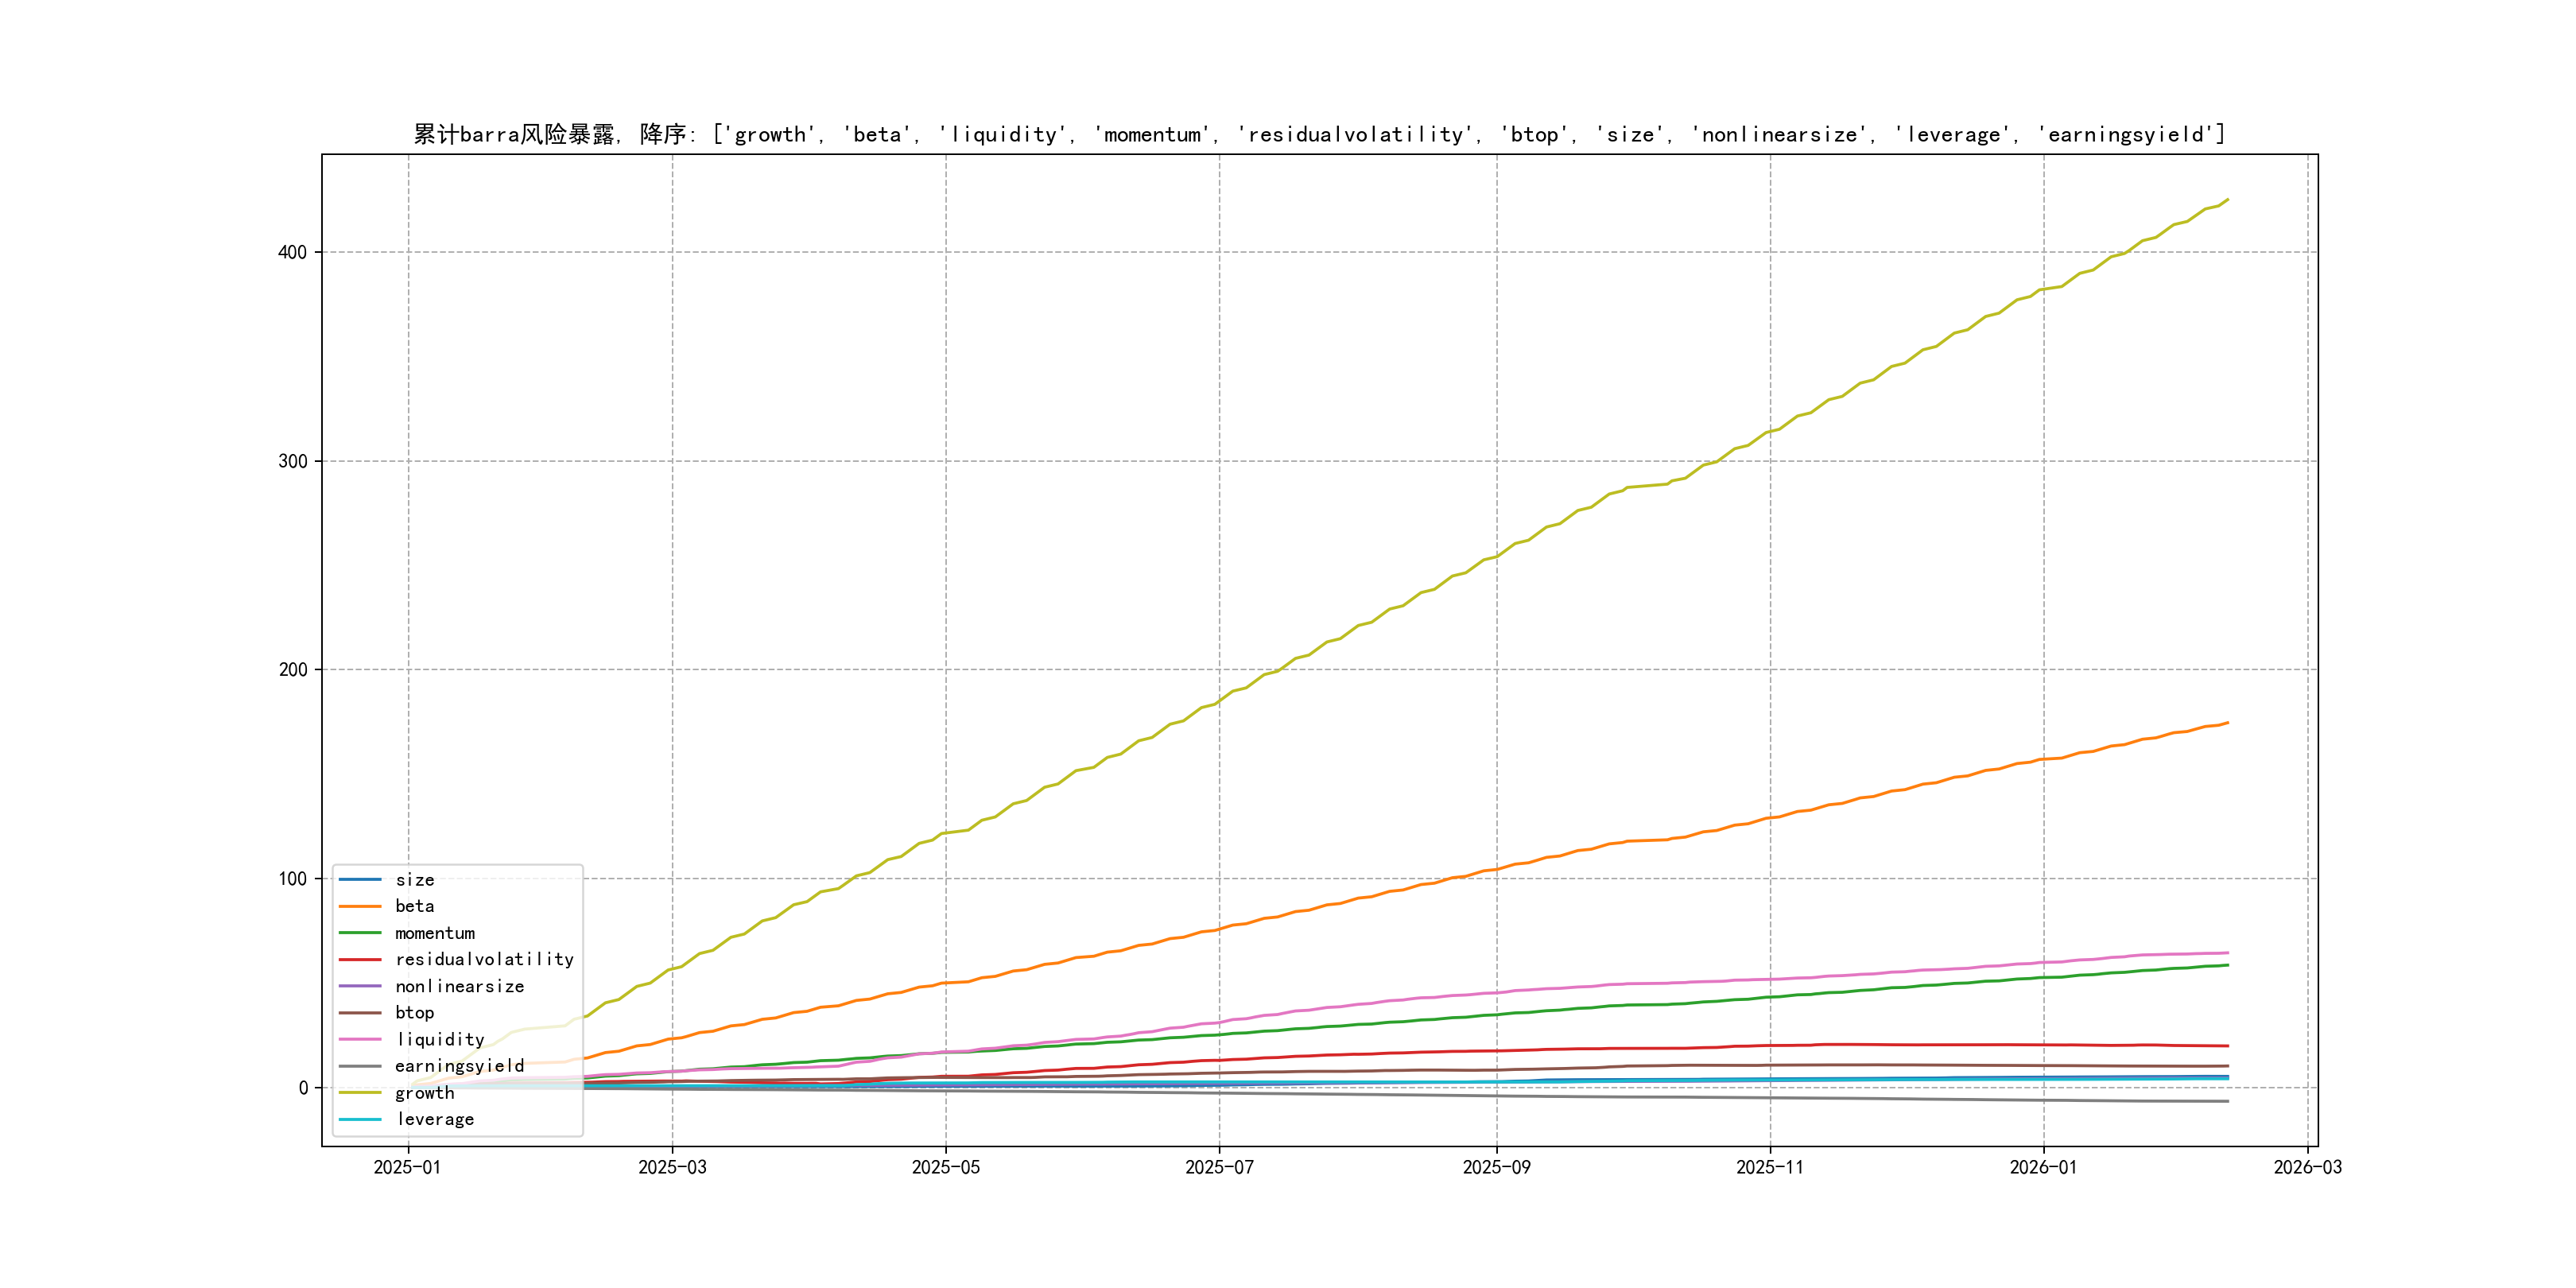Click the 2025-11 x-axis tick label
This screenshot has height=1288, width=2576.
(1770, 1167)
